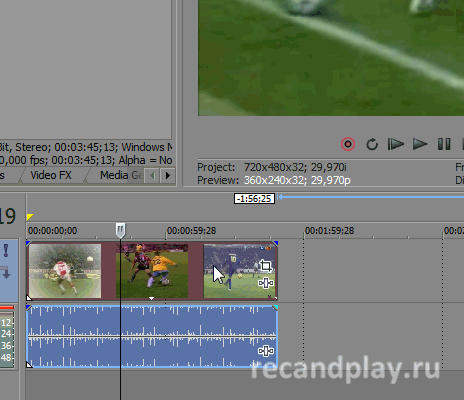Click Play From Start button
The width and height of the screenshot is (464, 400).
pyautogui.click(x=396, y=144)
